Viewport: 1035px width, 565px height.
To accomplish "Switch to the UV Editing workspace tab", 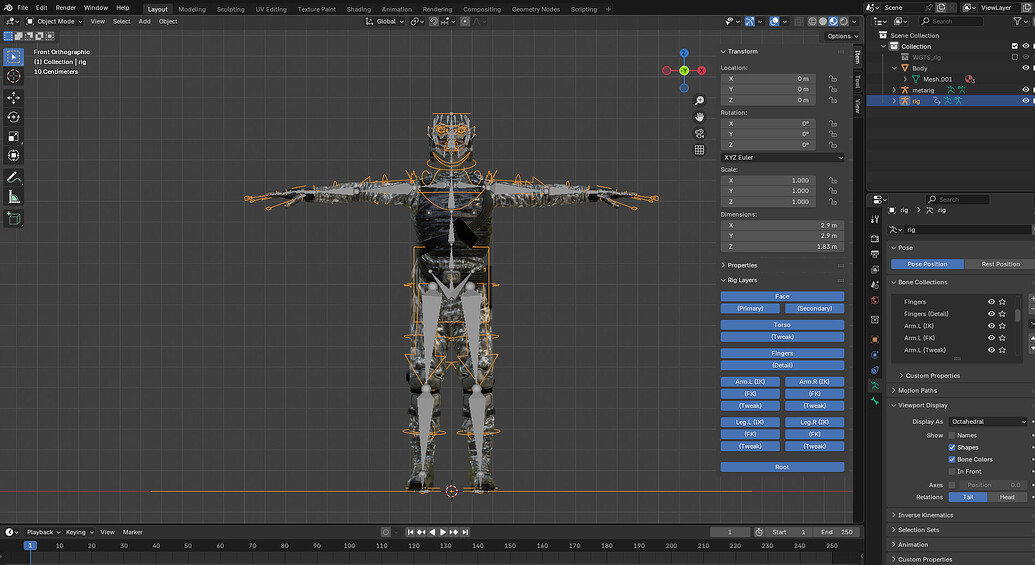I will click(271, 9).
